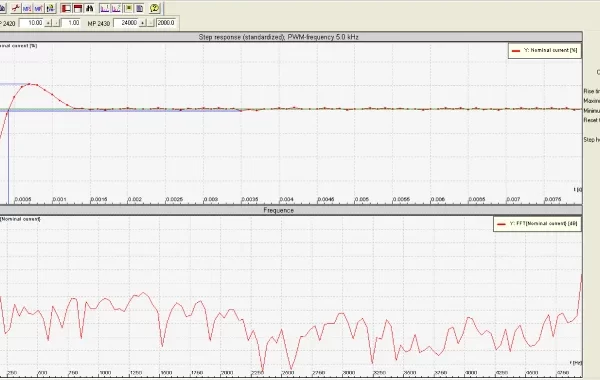Click the 0.007 time axis label
The width and height of the screenshot is (600, 380).
(513, 199)
